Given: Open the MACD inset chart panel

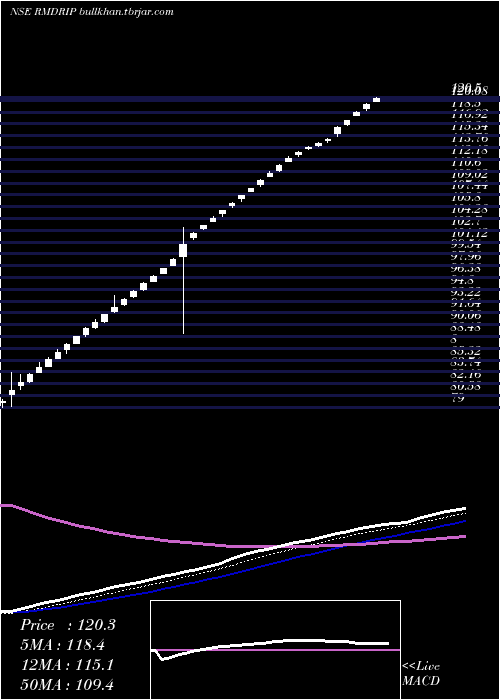Looking at the screenshot, I should pos(275,650).
